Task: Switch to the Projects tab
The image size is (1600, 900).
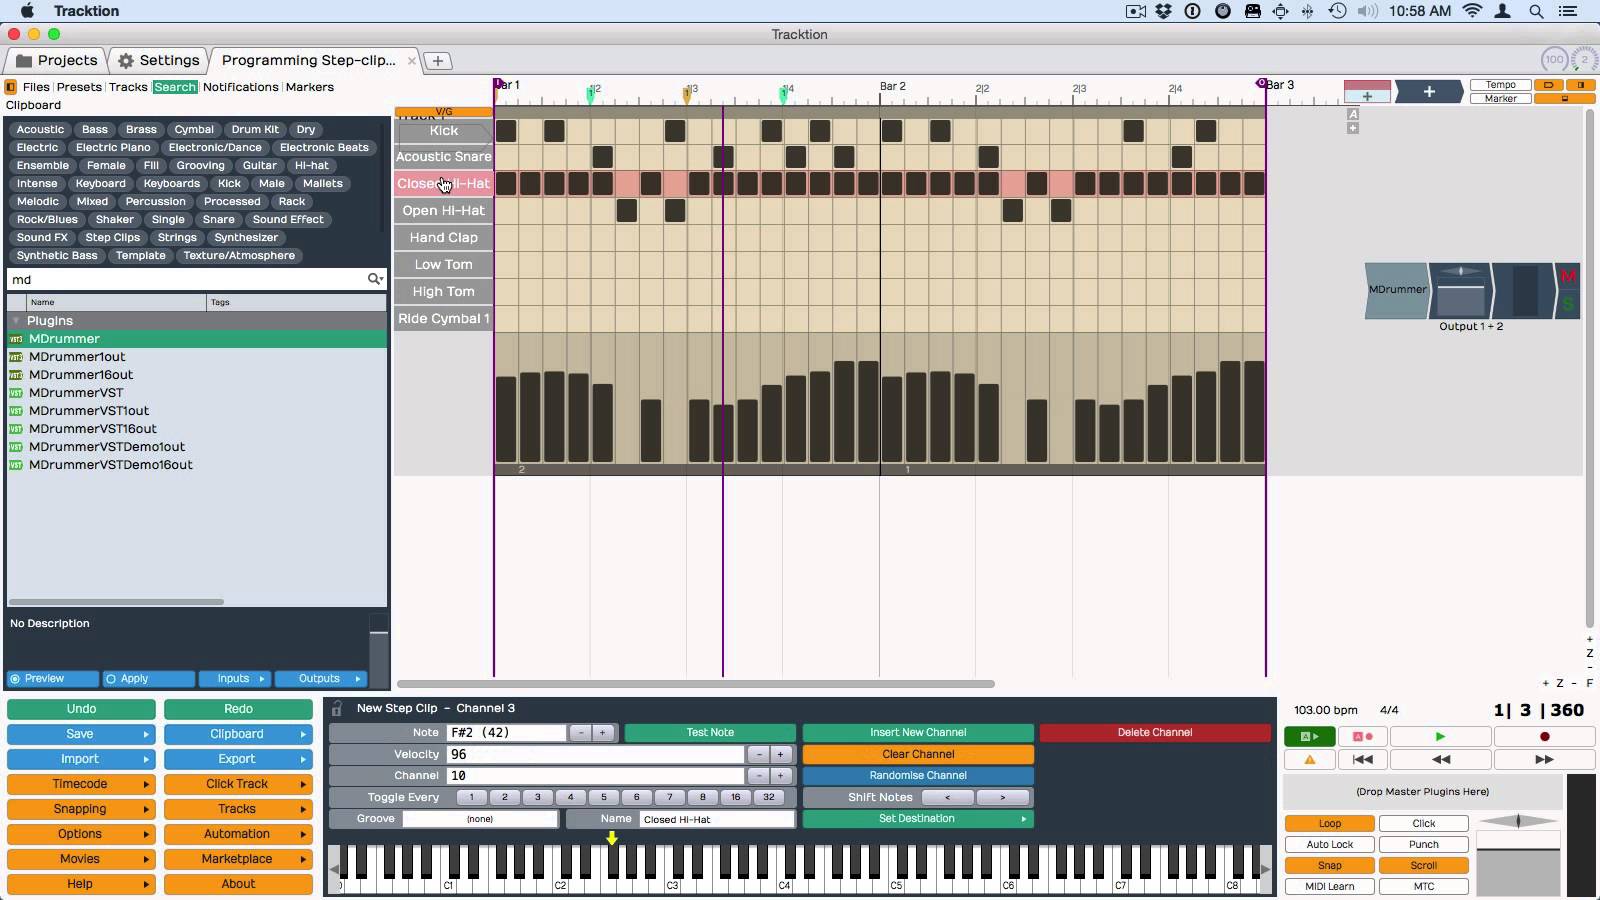Action: coord(58,60)
